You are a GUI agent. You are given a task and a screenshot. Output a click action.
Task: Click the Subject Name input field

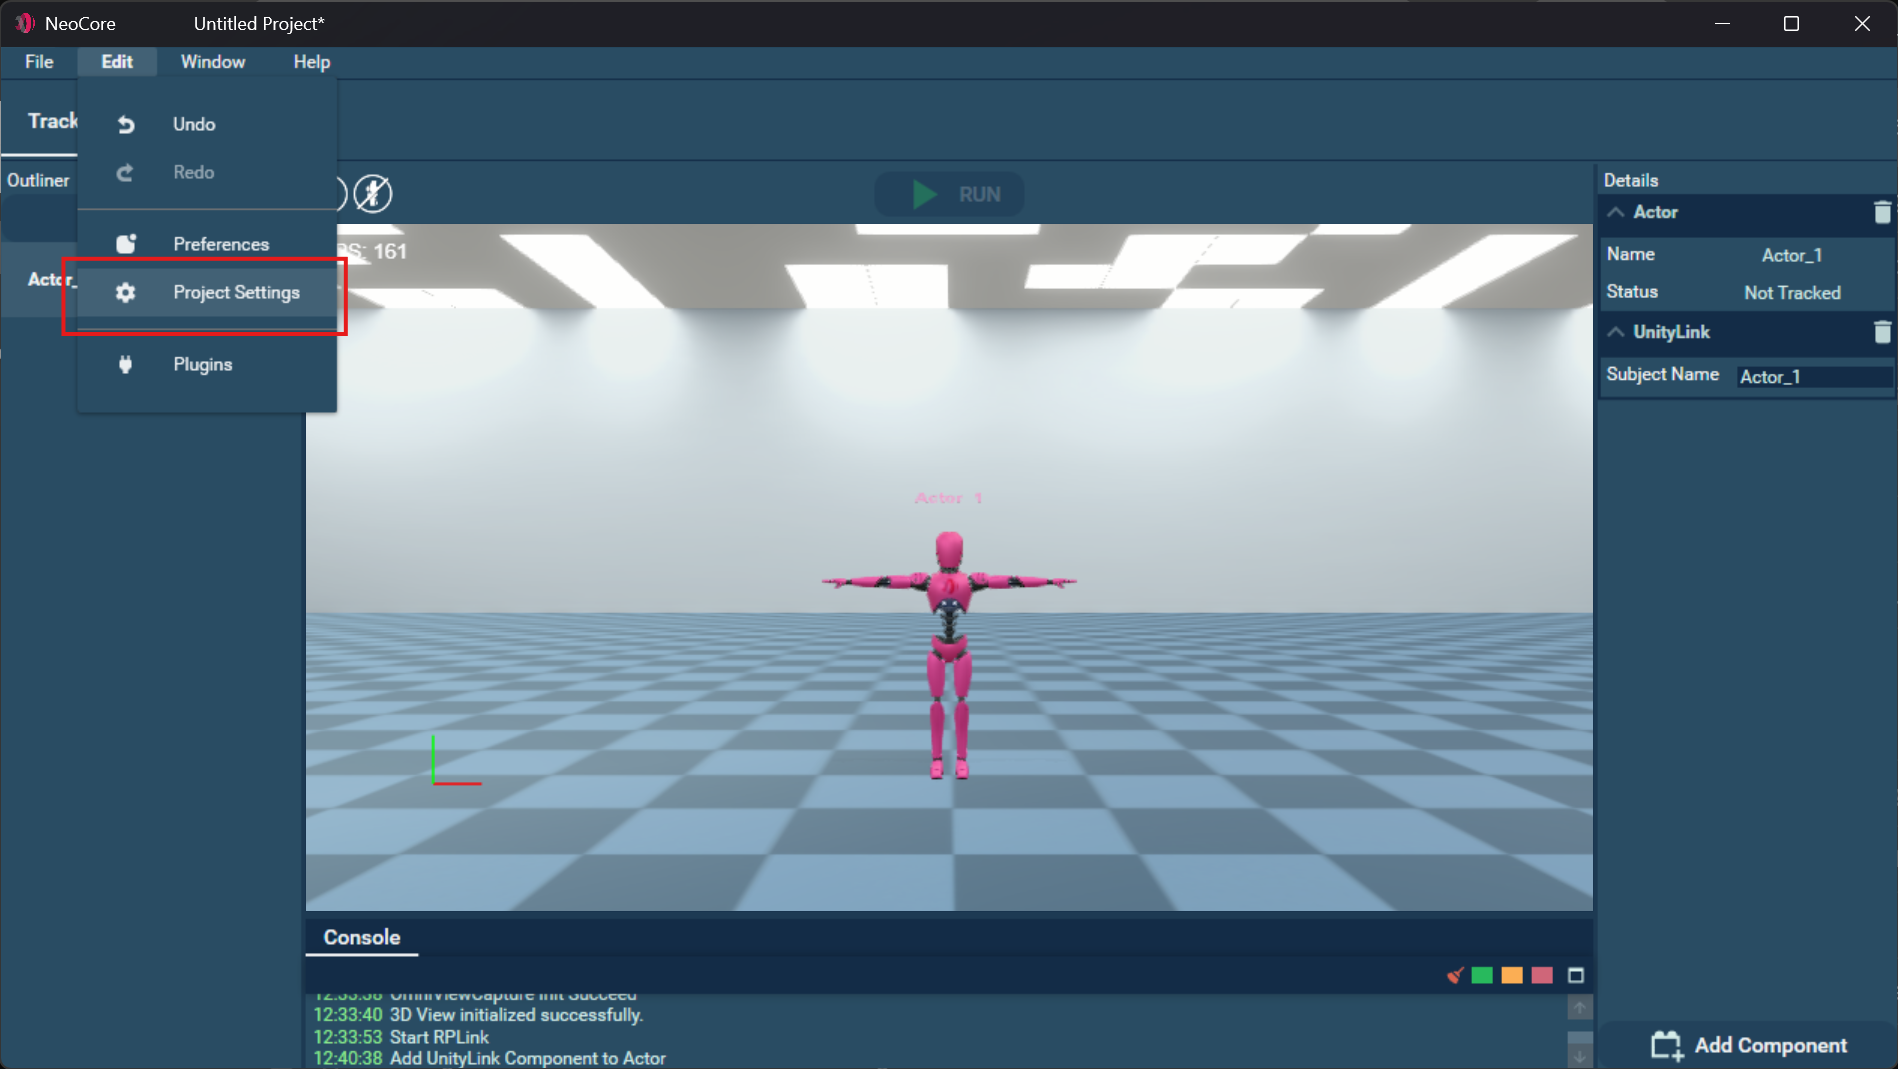pos(1813,377)
